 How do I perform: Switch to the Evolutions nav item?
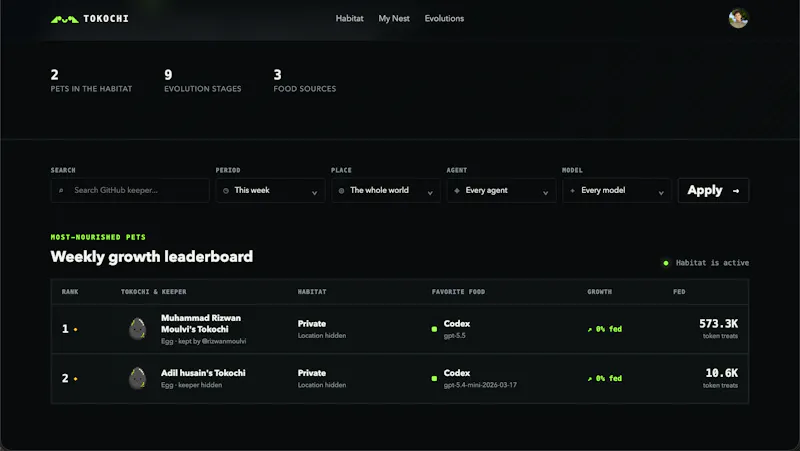coord(444,18)
